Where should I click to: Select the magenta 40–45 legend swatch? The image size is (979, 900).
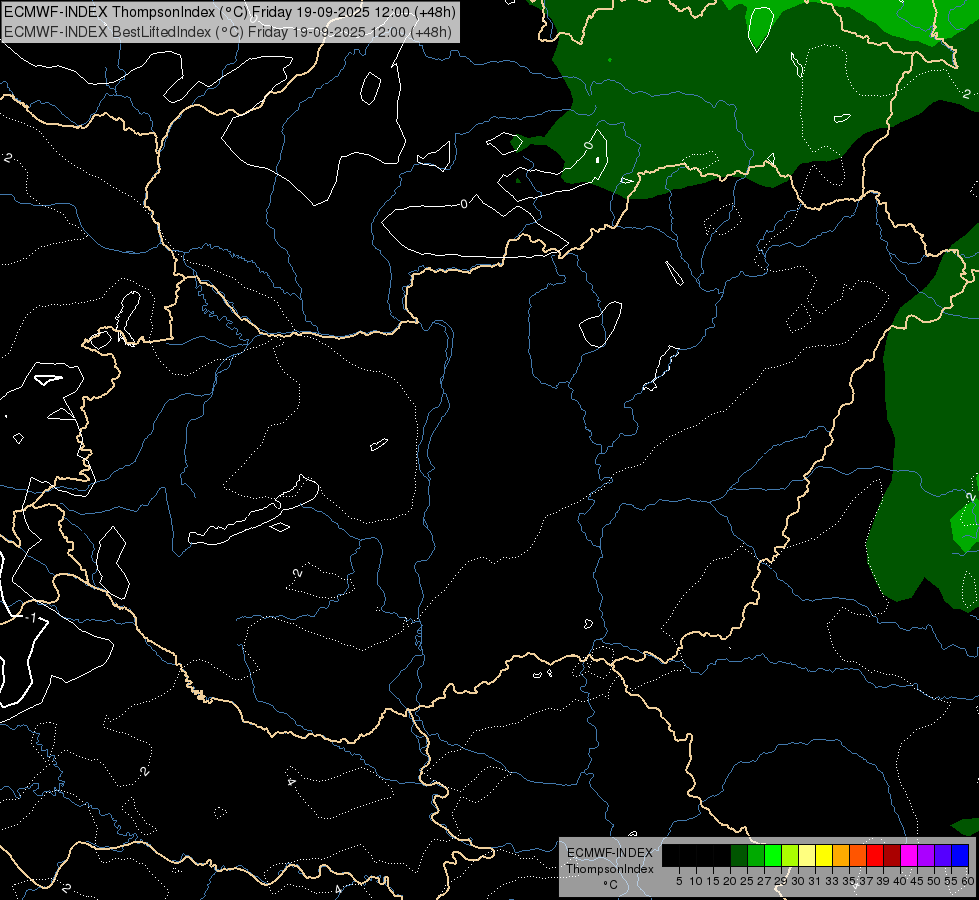tap(909, 855)
